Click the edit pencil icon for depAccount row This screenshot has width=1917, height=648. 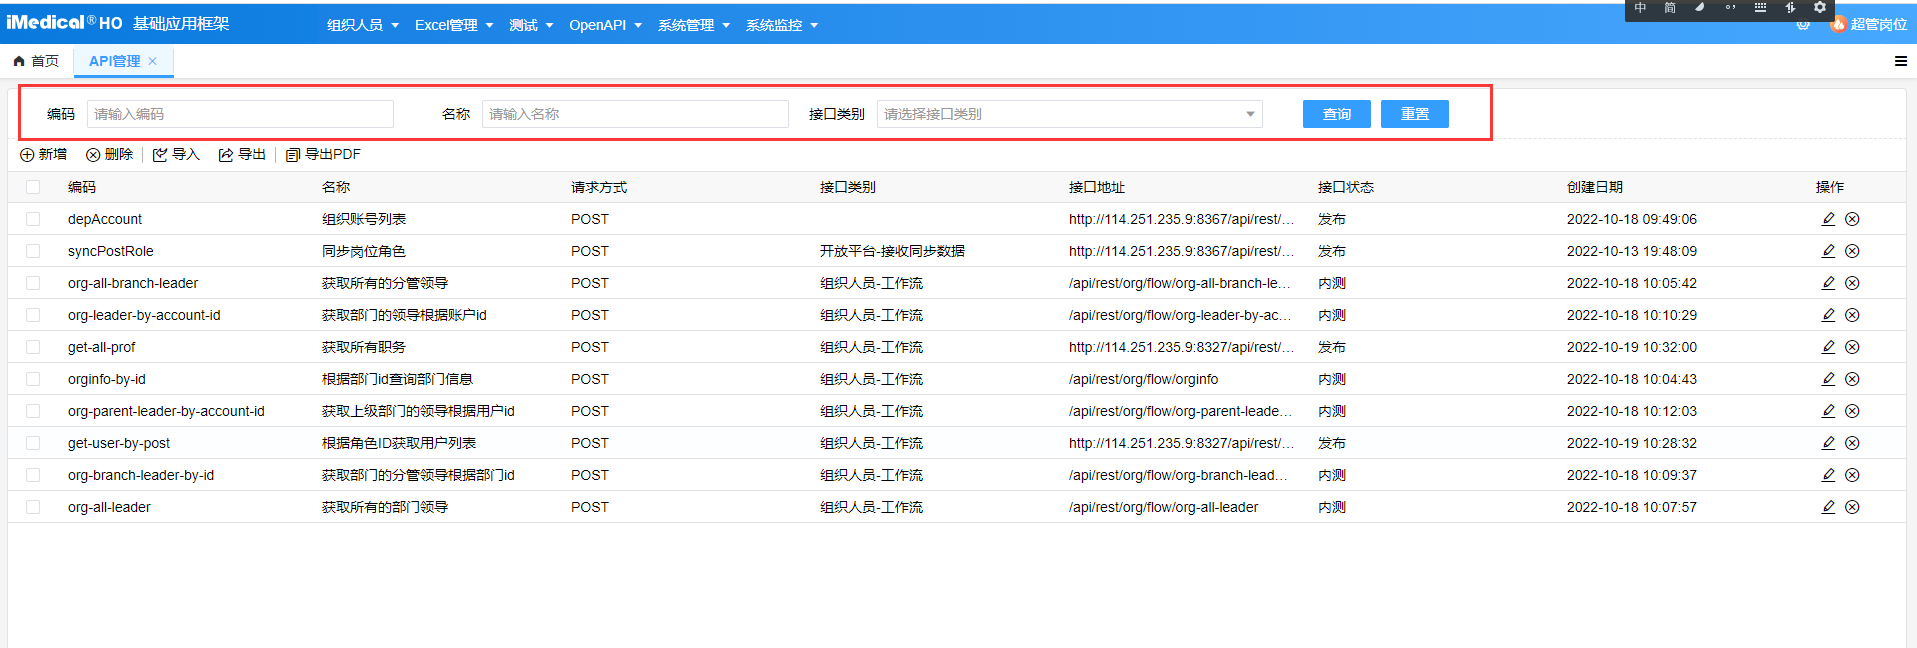(x=1828, y=219)
